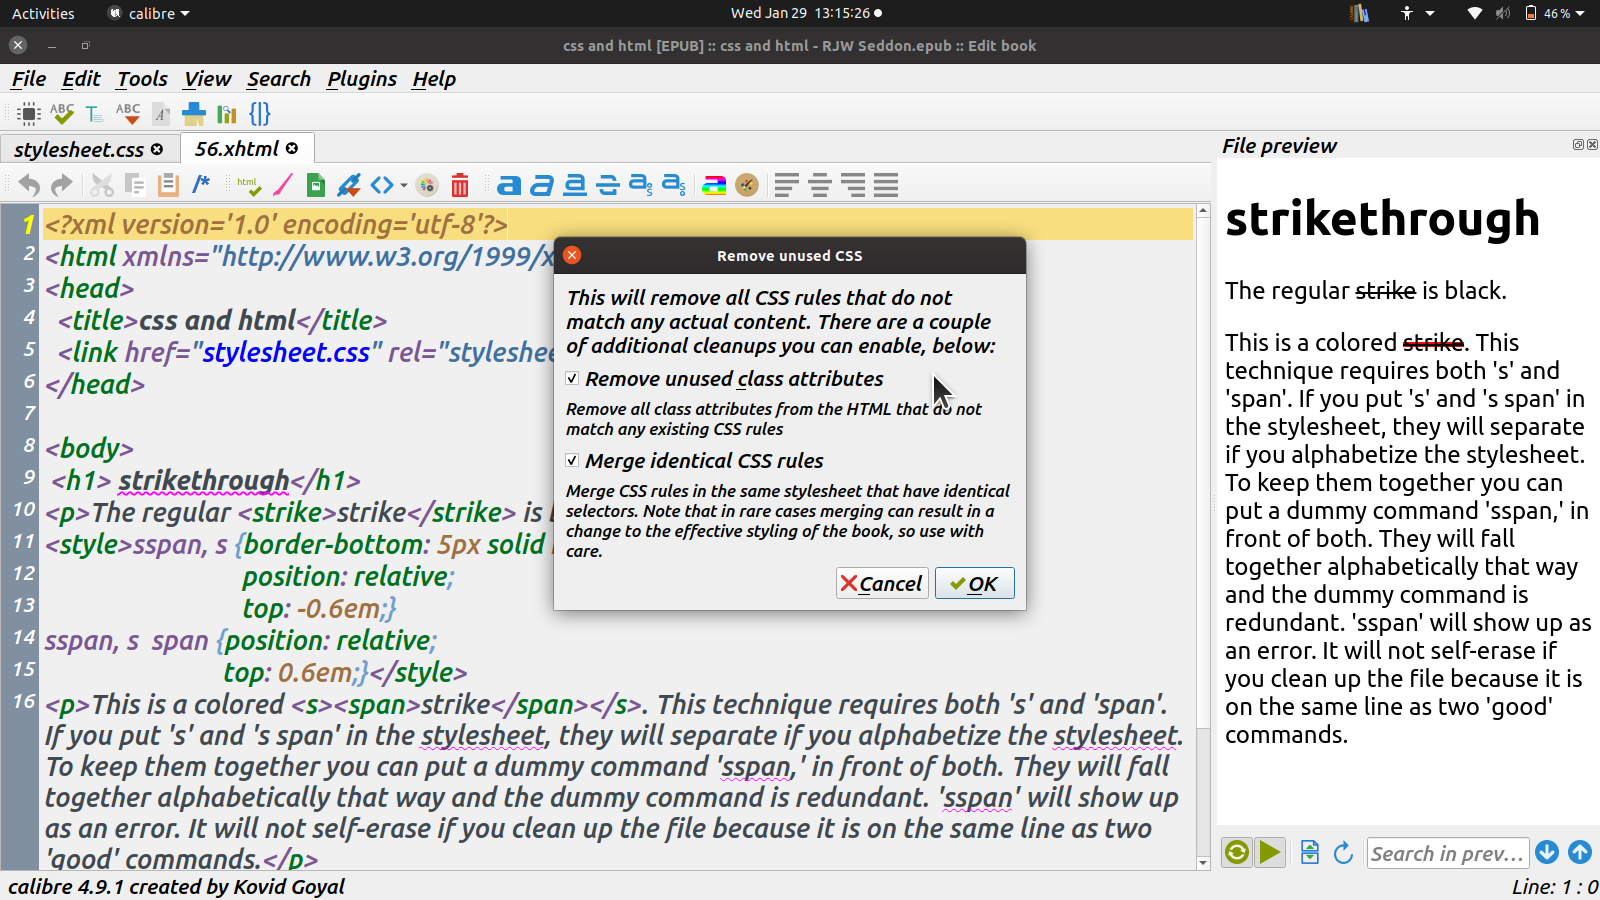Click the round color wheel icon
The height and width of the screenshot is (900, 1600).
(427, 185)
